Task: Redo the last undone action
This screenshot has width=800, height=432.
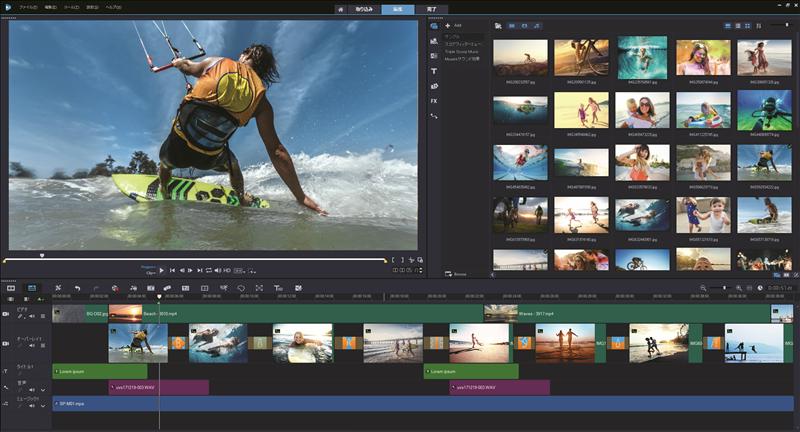Action: 96,288
